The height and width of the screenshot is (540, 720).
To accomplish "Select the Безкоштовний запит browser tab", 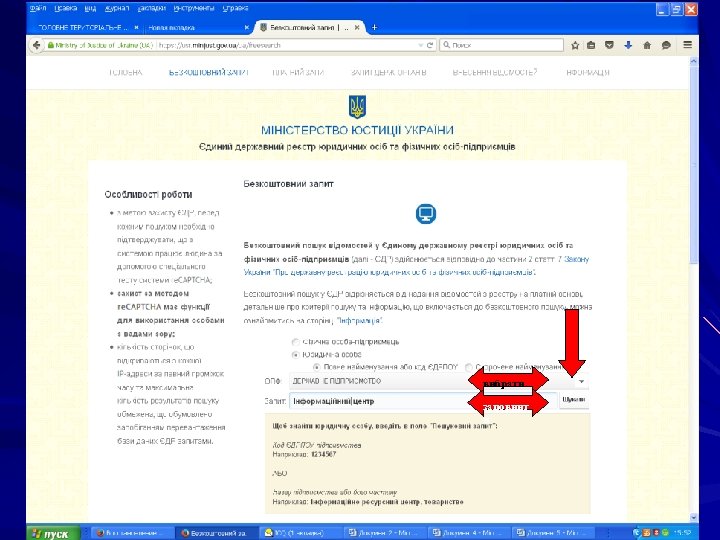I will (310, 28).
